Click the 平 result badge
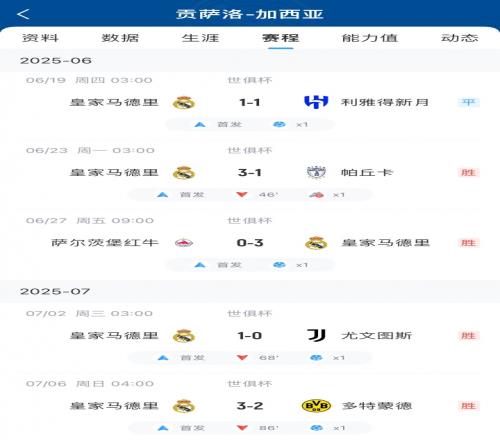500x440 pixels. point(468,102)
